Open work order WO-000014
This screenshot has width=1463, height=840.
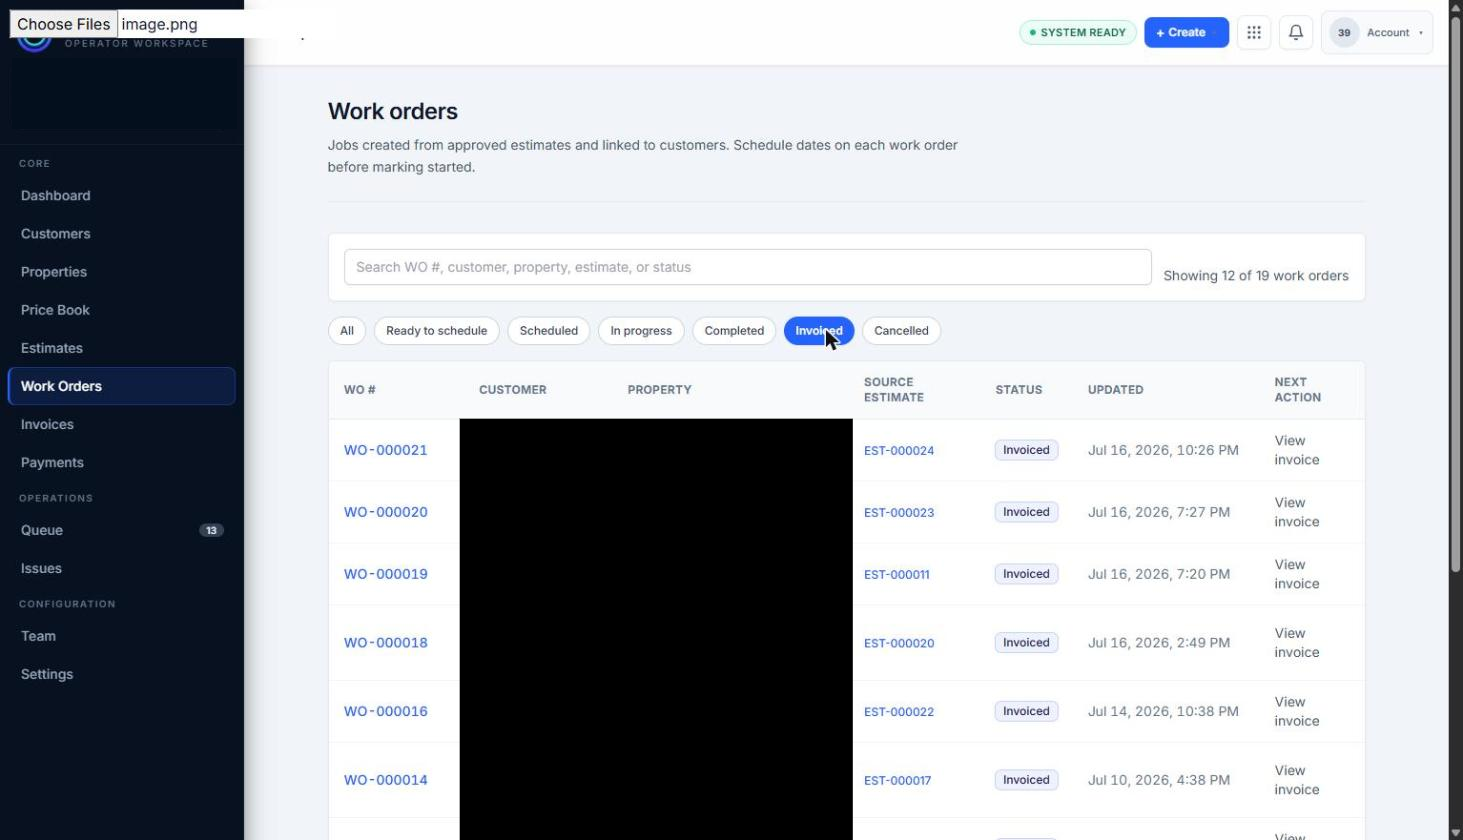386,780
